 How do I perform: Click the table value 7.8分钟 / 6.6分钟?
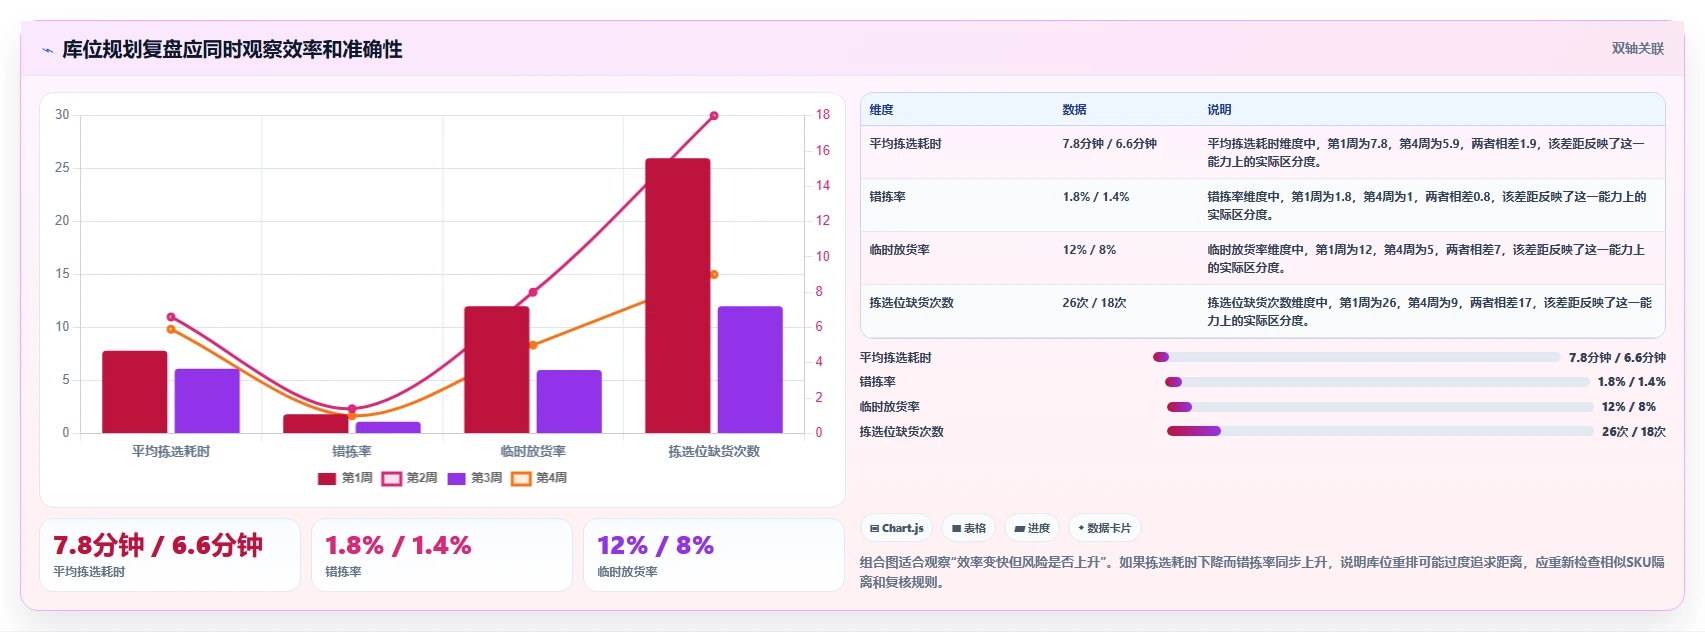click(x=1109, y=144)
